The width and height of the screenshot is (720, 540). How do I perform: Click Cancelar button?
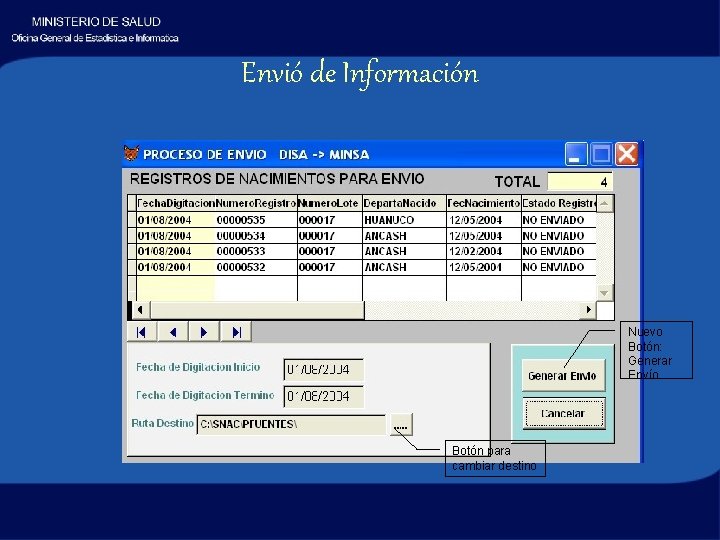click(x=563, y=413)
